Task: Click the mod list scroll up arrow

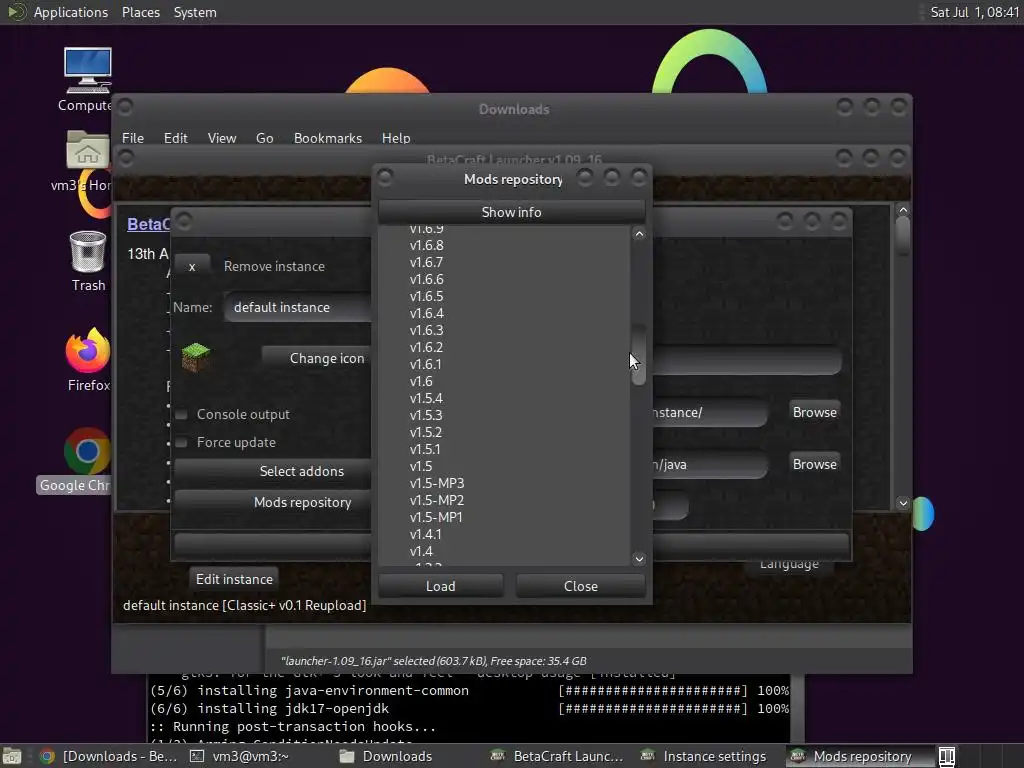Action: [x=639, y=234]
